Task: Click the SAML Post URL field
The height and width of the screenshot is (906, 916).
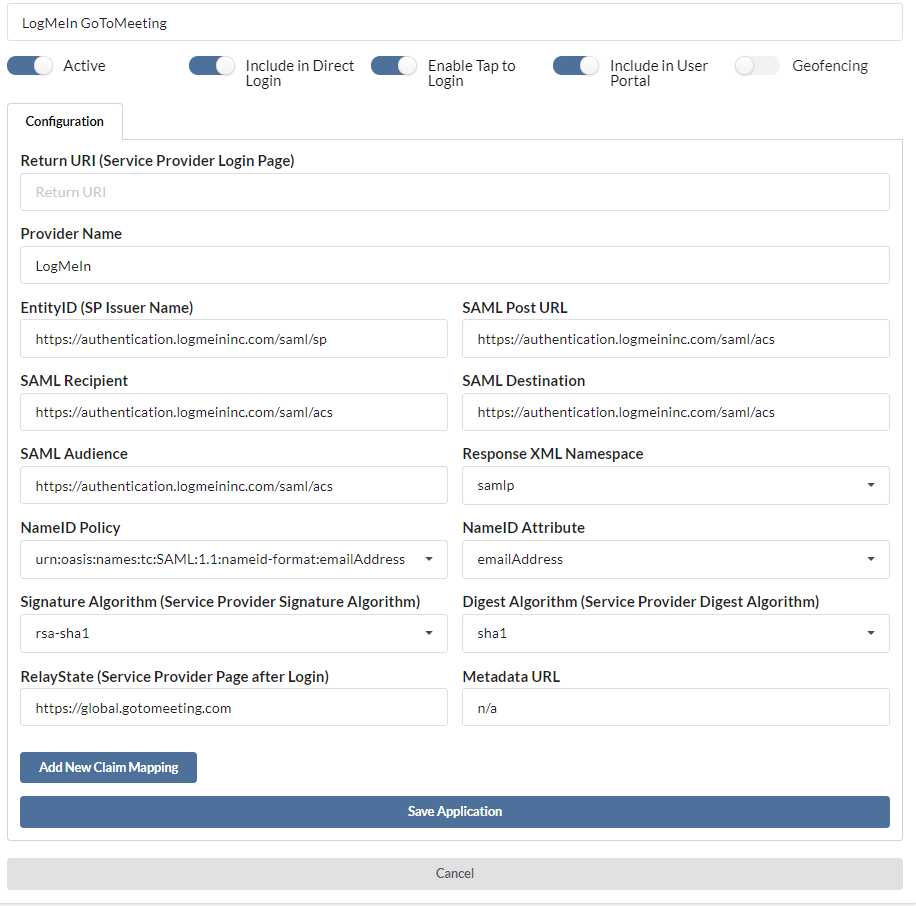Action: click(x=676, y=339)
